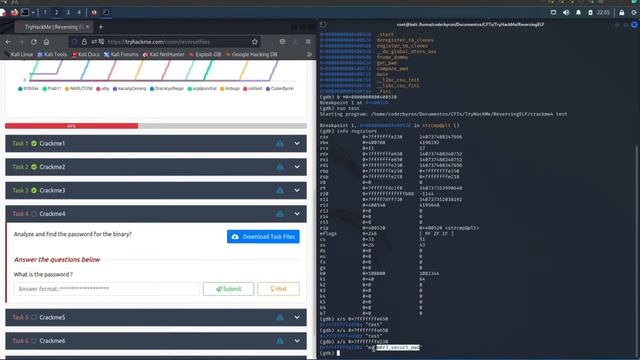Select the TryHackMe Reversing browser tab
This screenshot has width=640, height=360.
click(x=53, y=27)
